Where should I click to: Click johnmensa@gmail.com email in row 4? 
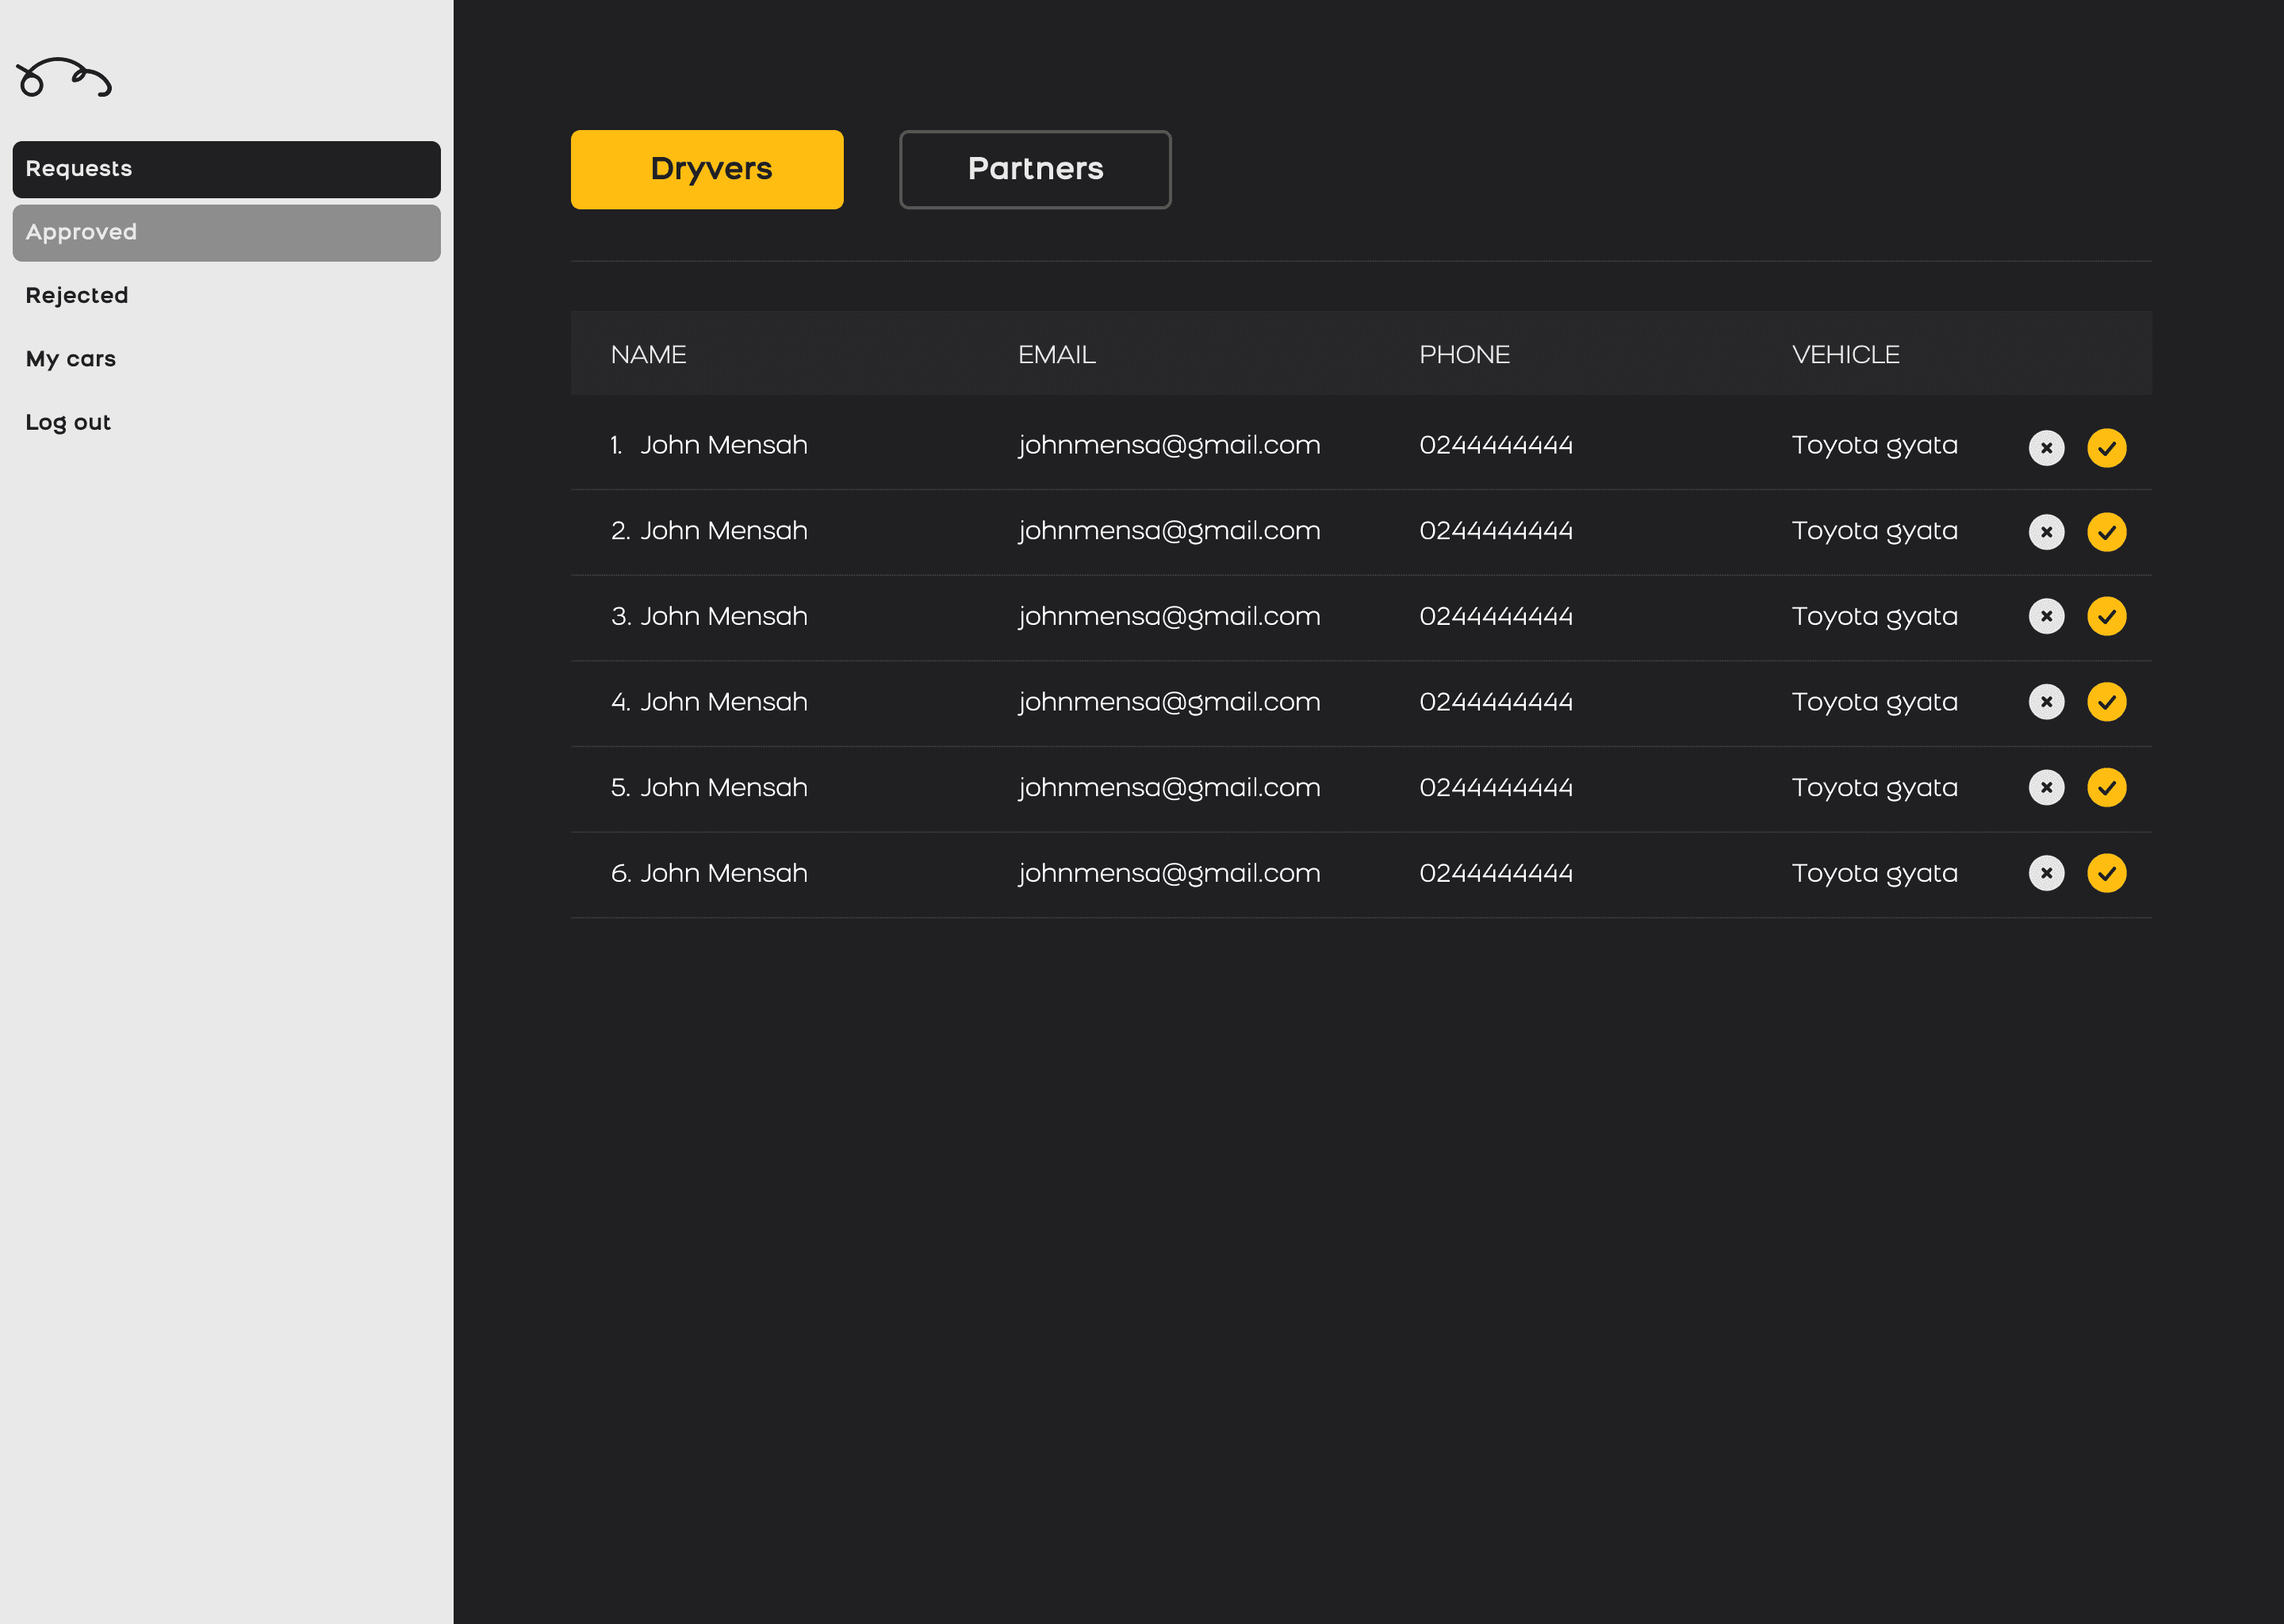pyautogui.click(x=1169, y=703)
